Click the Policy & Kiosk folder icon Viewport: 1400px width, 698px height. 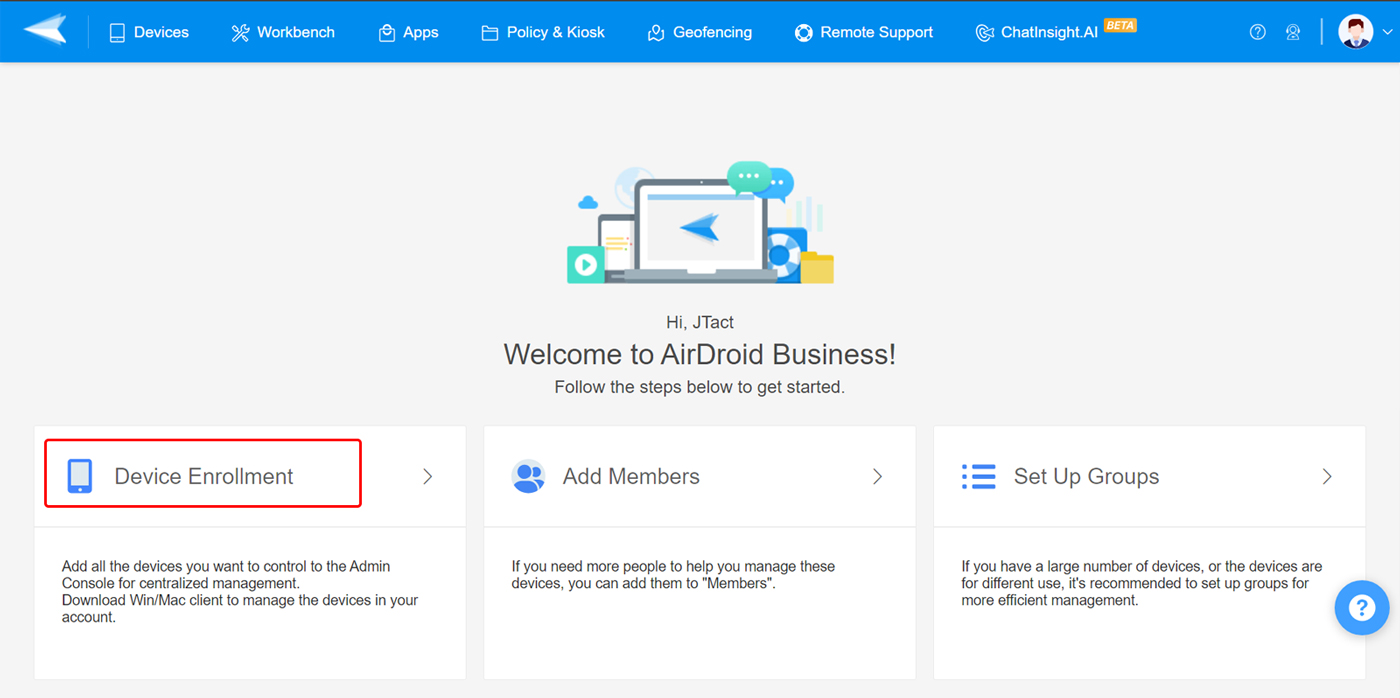490,33
